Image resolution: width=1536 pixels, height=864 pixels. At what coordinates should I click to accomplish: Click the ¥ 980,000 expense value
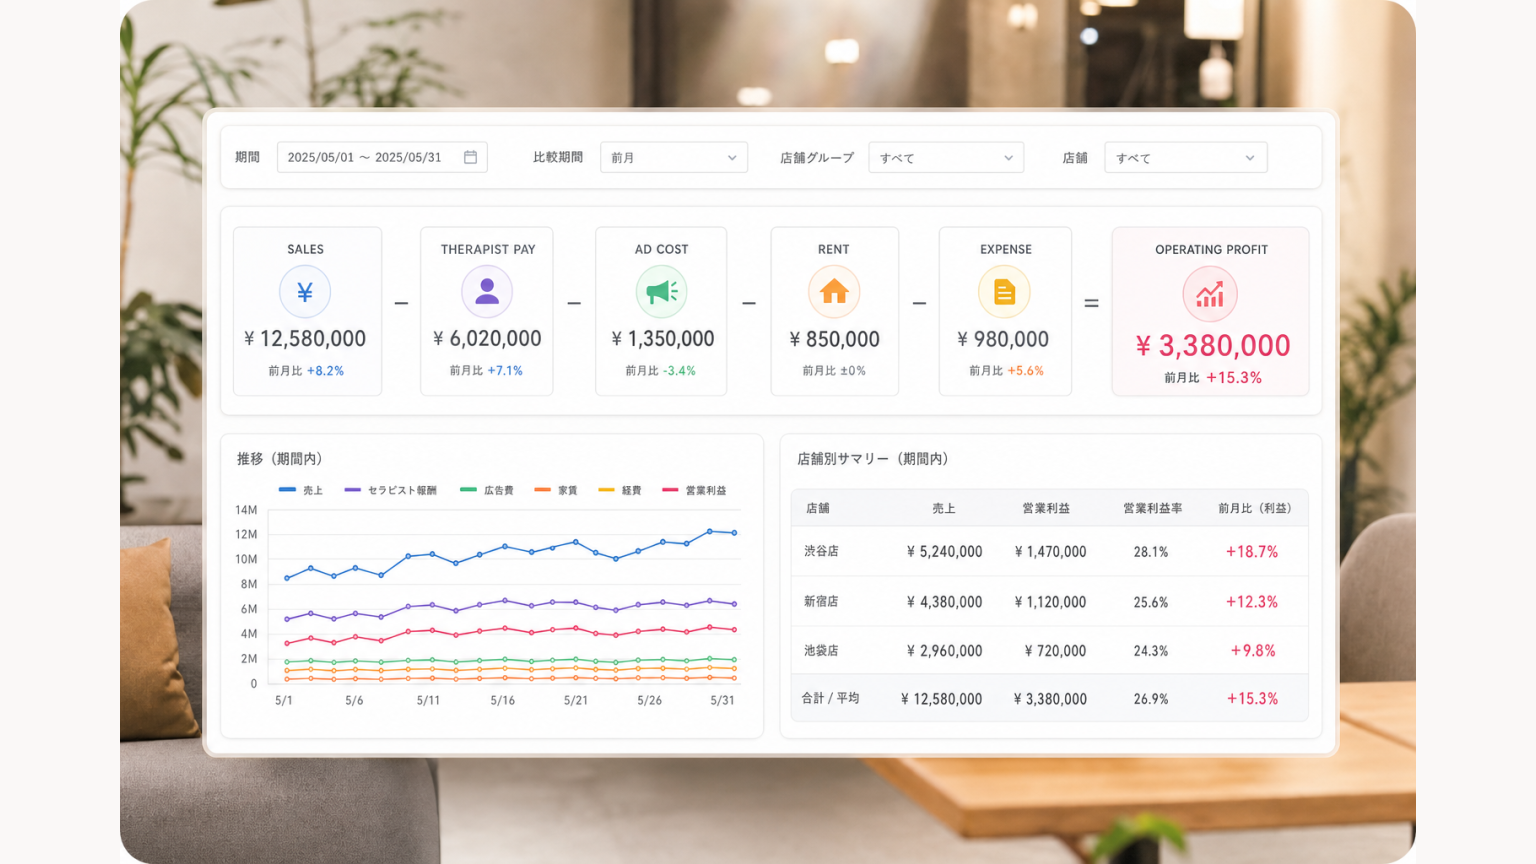[1003, 339]
